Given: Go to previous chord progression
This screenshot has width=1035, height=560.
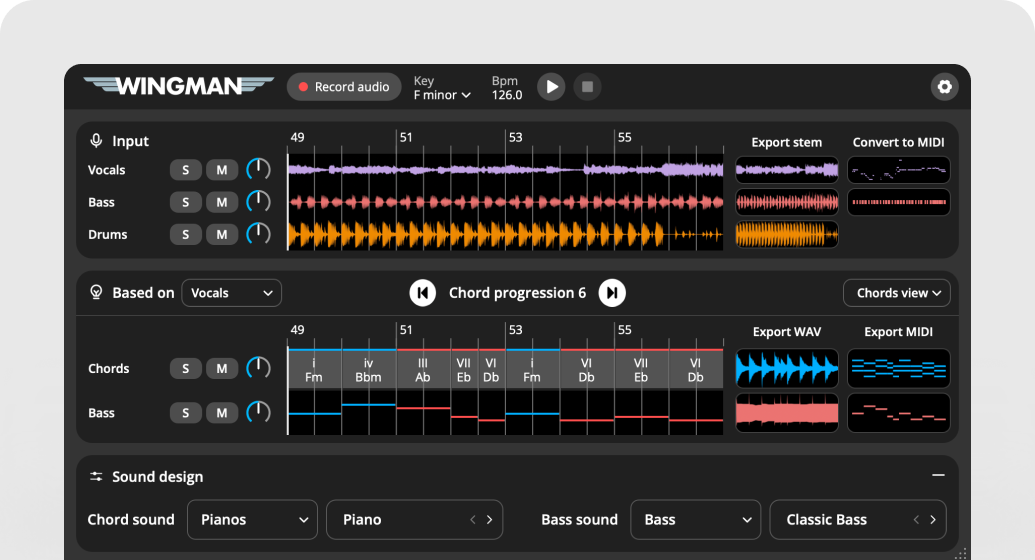Looking at the screenshot, I should (x=422, y=293).
